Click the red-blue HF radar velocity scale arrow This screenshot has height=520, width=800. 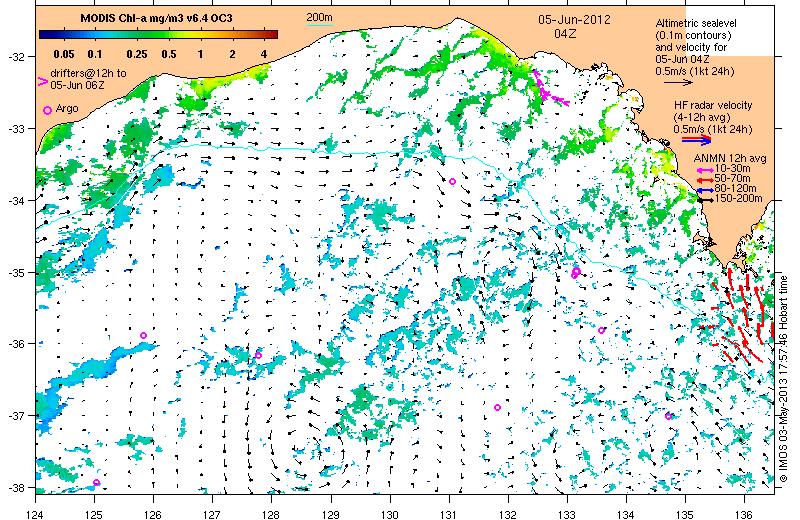point(696,139)
